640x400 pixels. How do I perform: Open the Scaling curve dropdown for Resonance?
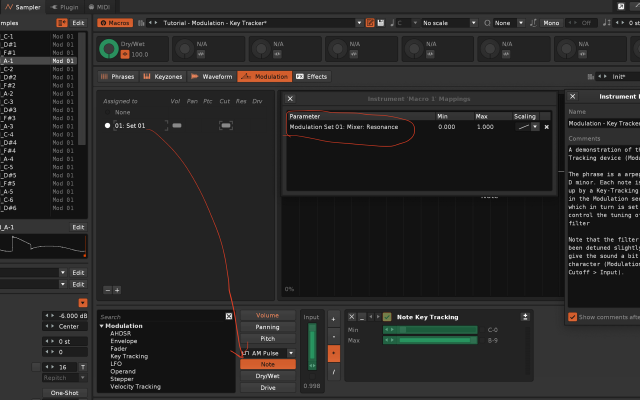pos(535,127)
